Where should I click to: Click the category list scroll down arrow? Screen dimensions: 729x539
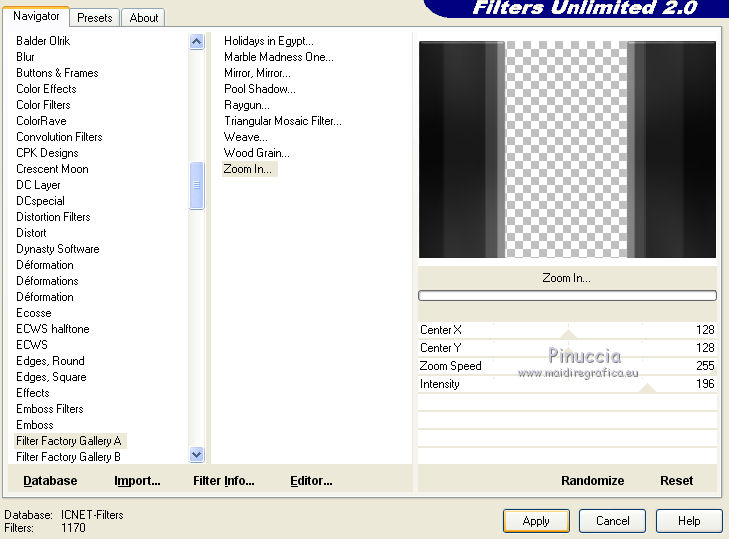(197, 454)
